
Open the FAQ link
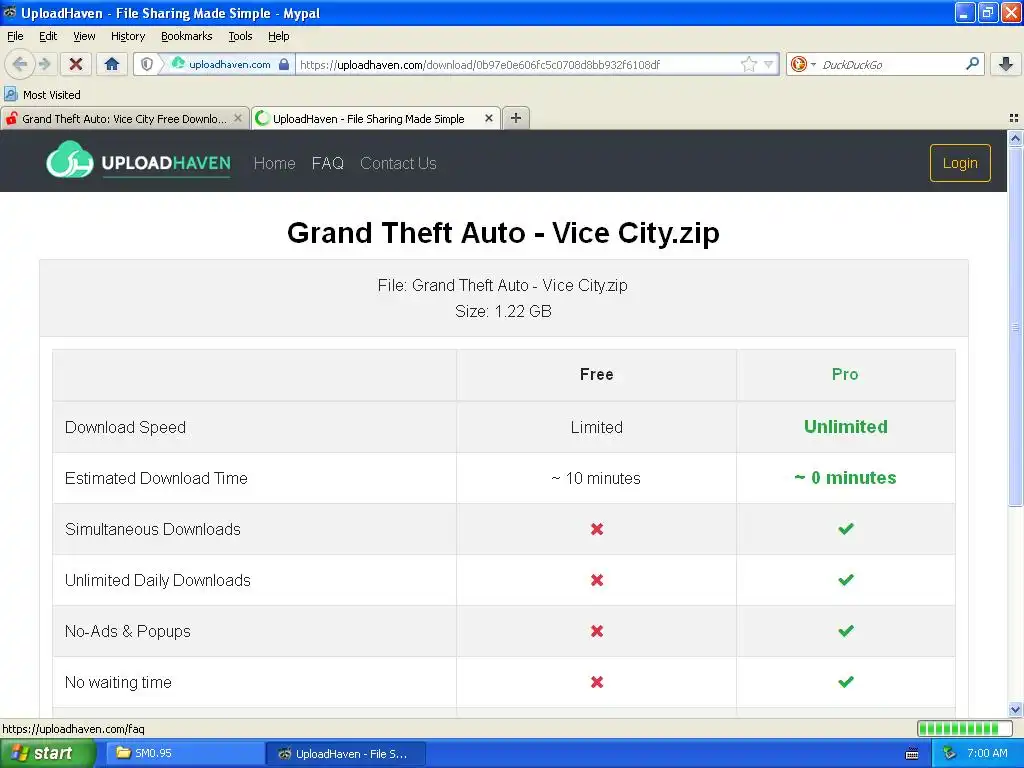pyautogui.click(x=327, y=163)
